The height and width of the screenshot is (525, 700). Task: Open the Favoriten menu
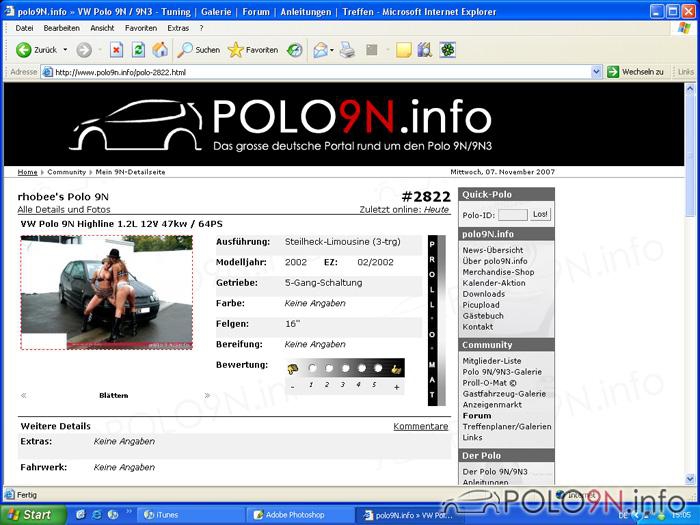pyautogui.click(x=141, y=28)
